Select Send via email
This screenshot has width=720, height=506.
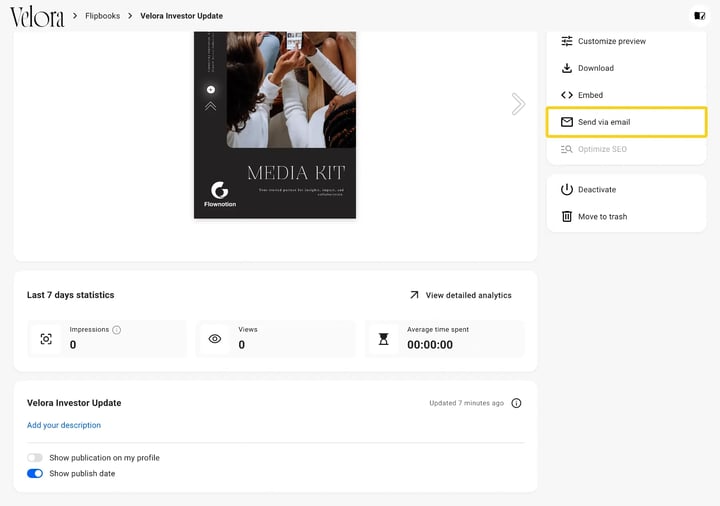[x=626, y=122]
